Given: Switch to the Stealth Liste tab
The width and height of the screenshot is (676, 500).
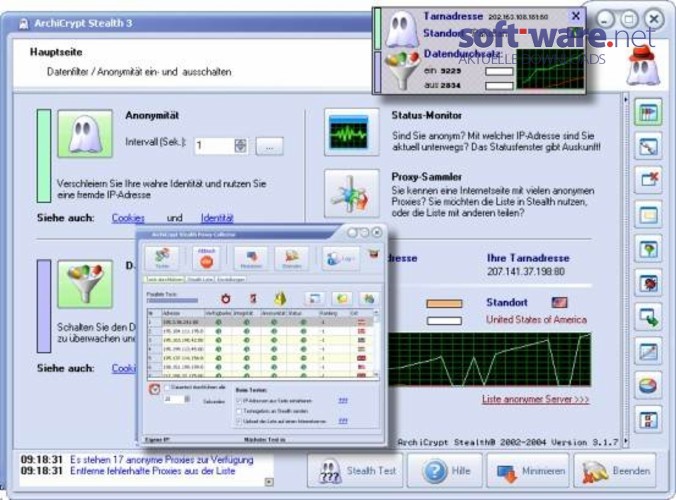Looking at the screenshot, I should [200, 279].
